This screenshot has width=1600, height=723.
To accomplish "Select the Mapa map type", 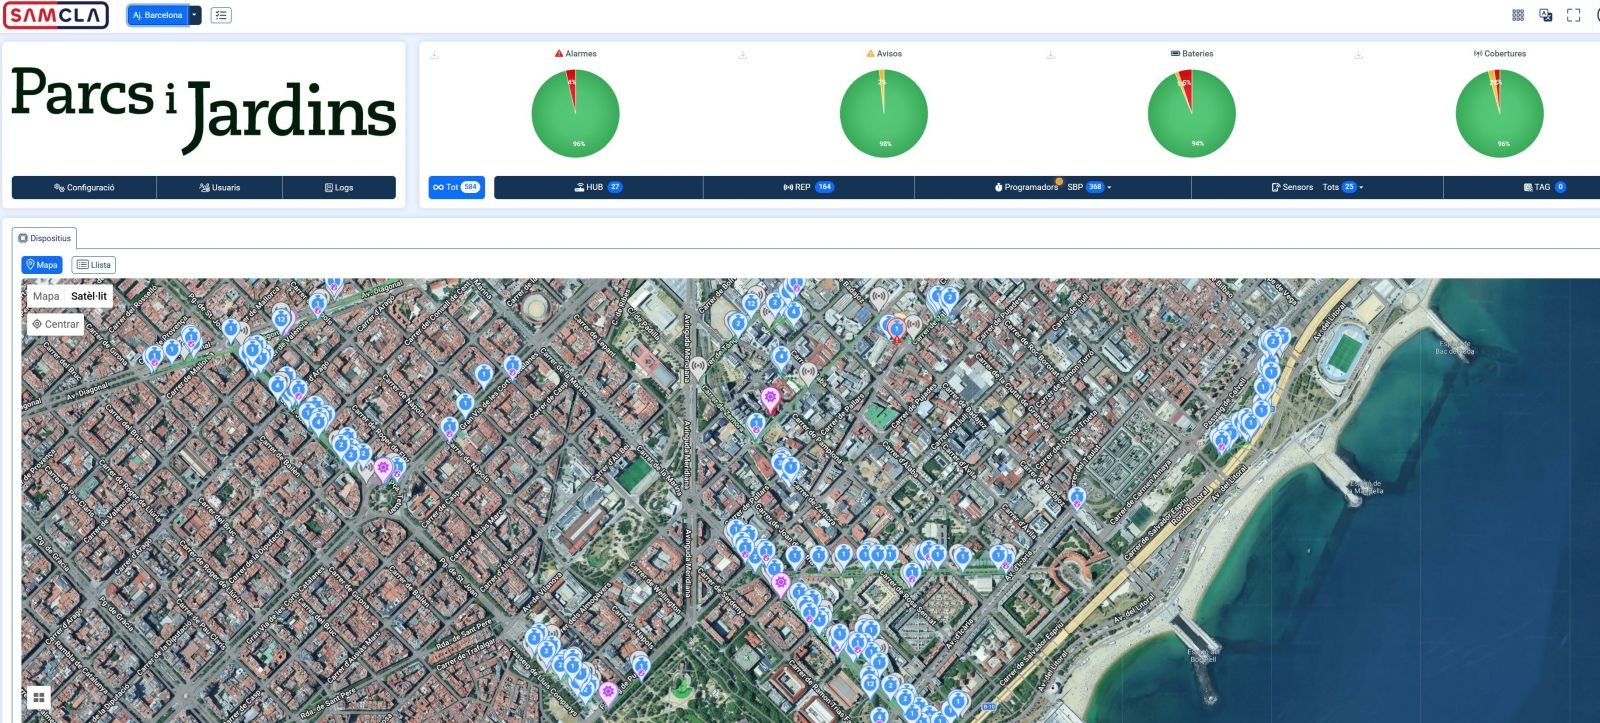I will 46,296.
